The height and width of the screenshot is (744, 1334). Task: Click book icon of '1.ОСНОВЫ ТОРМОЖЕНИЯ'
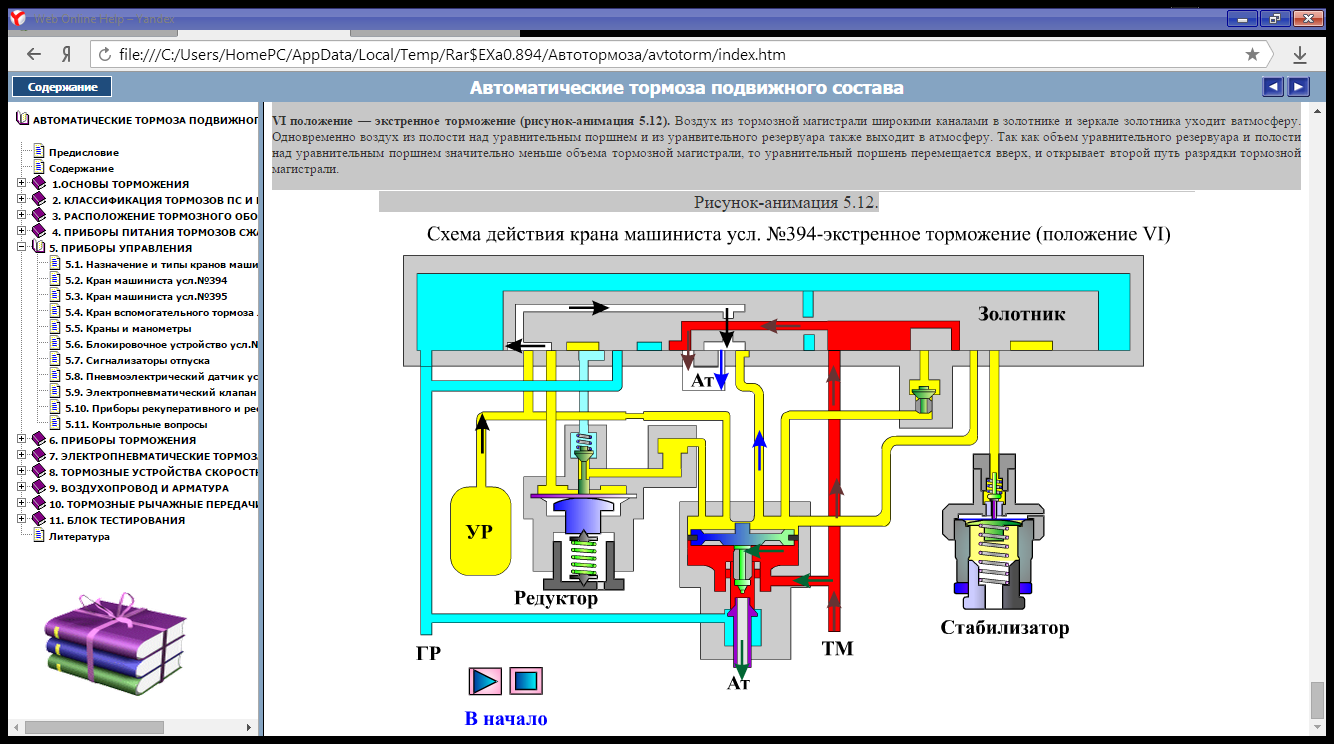(x=39, y=184)
